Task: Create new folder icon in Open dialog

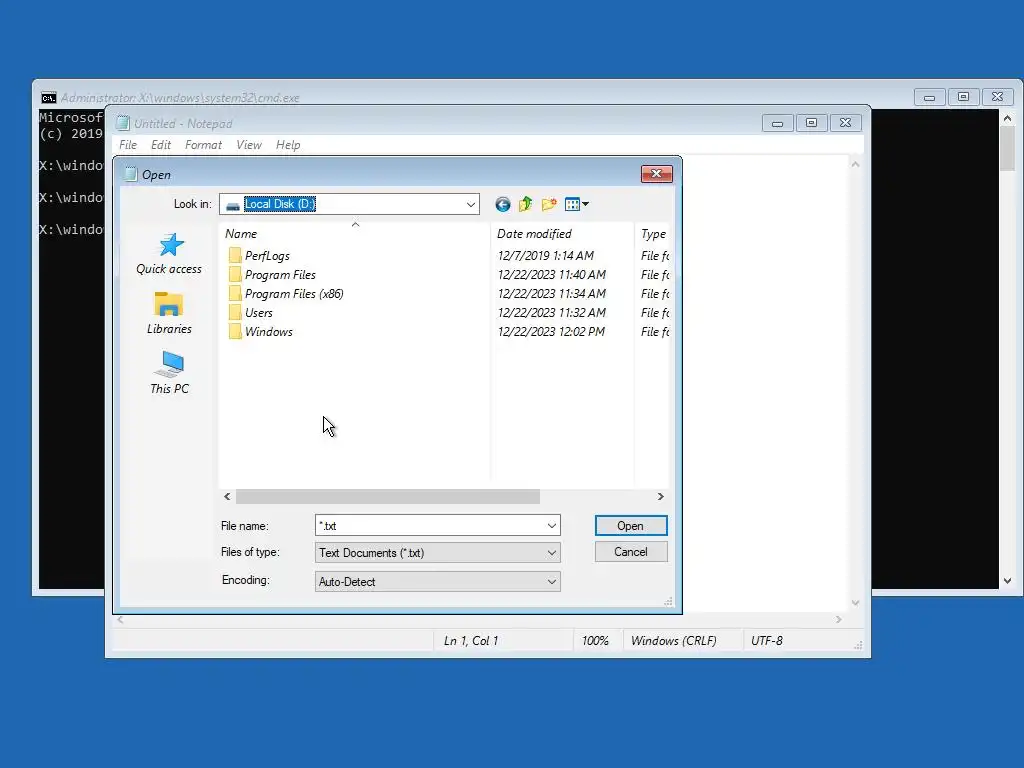Action: tap(549, 204)
